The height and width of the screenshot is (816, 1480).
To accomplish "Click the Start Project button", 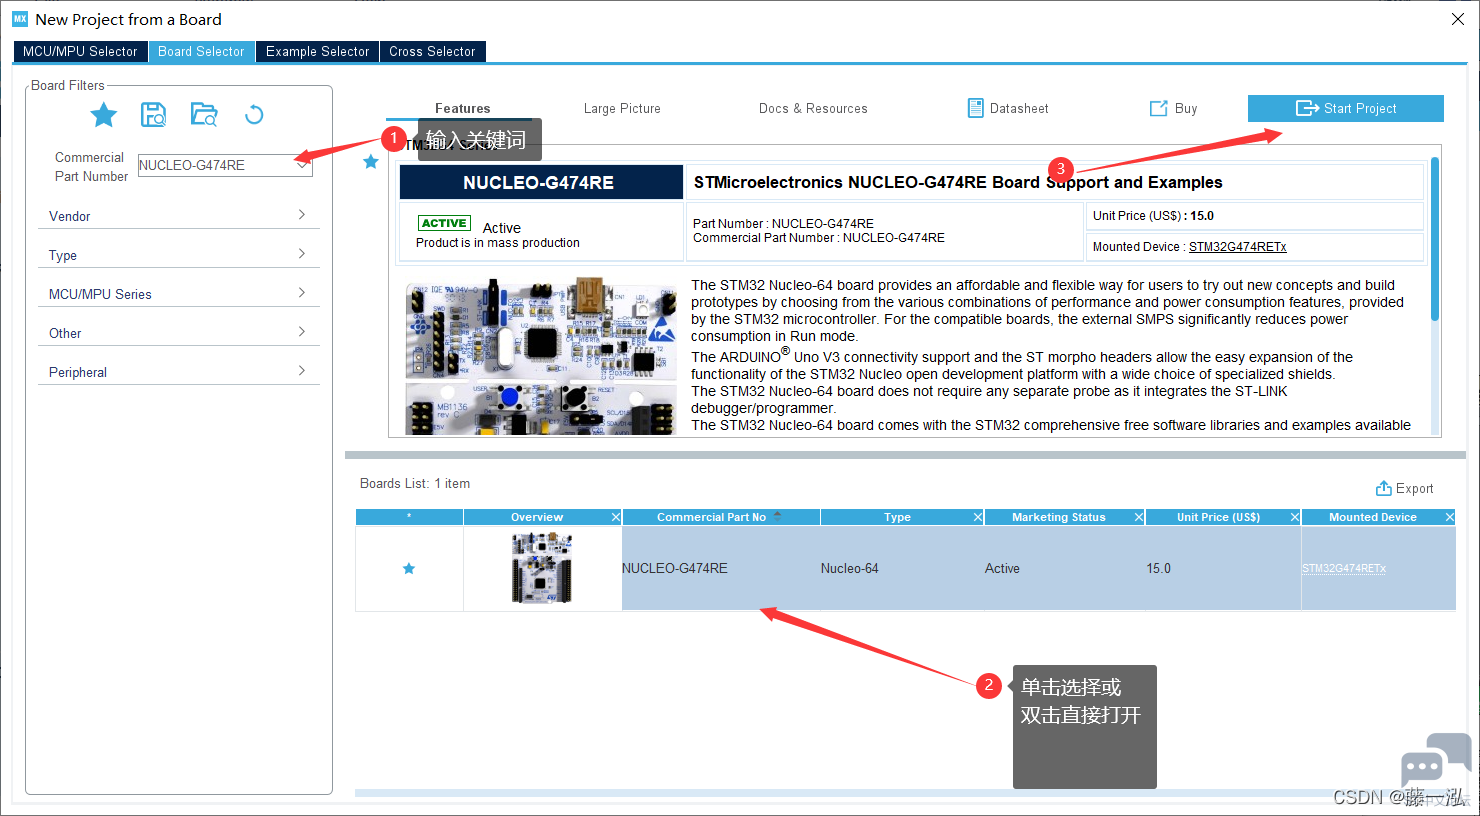I will pyautogui.click(x=1346, y=108).
